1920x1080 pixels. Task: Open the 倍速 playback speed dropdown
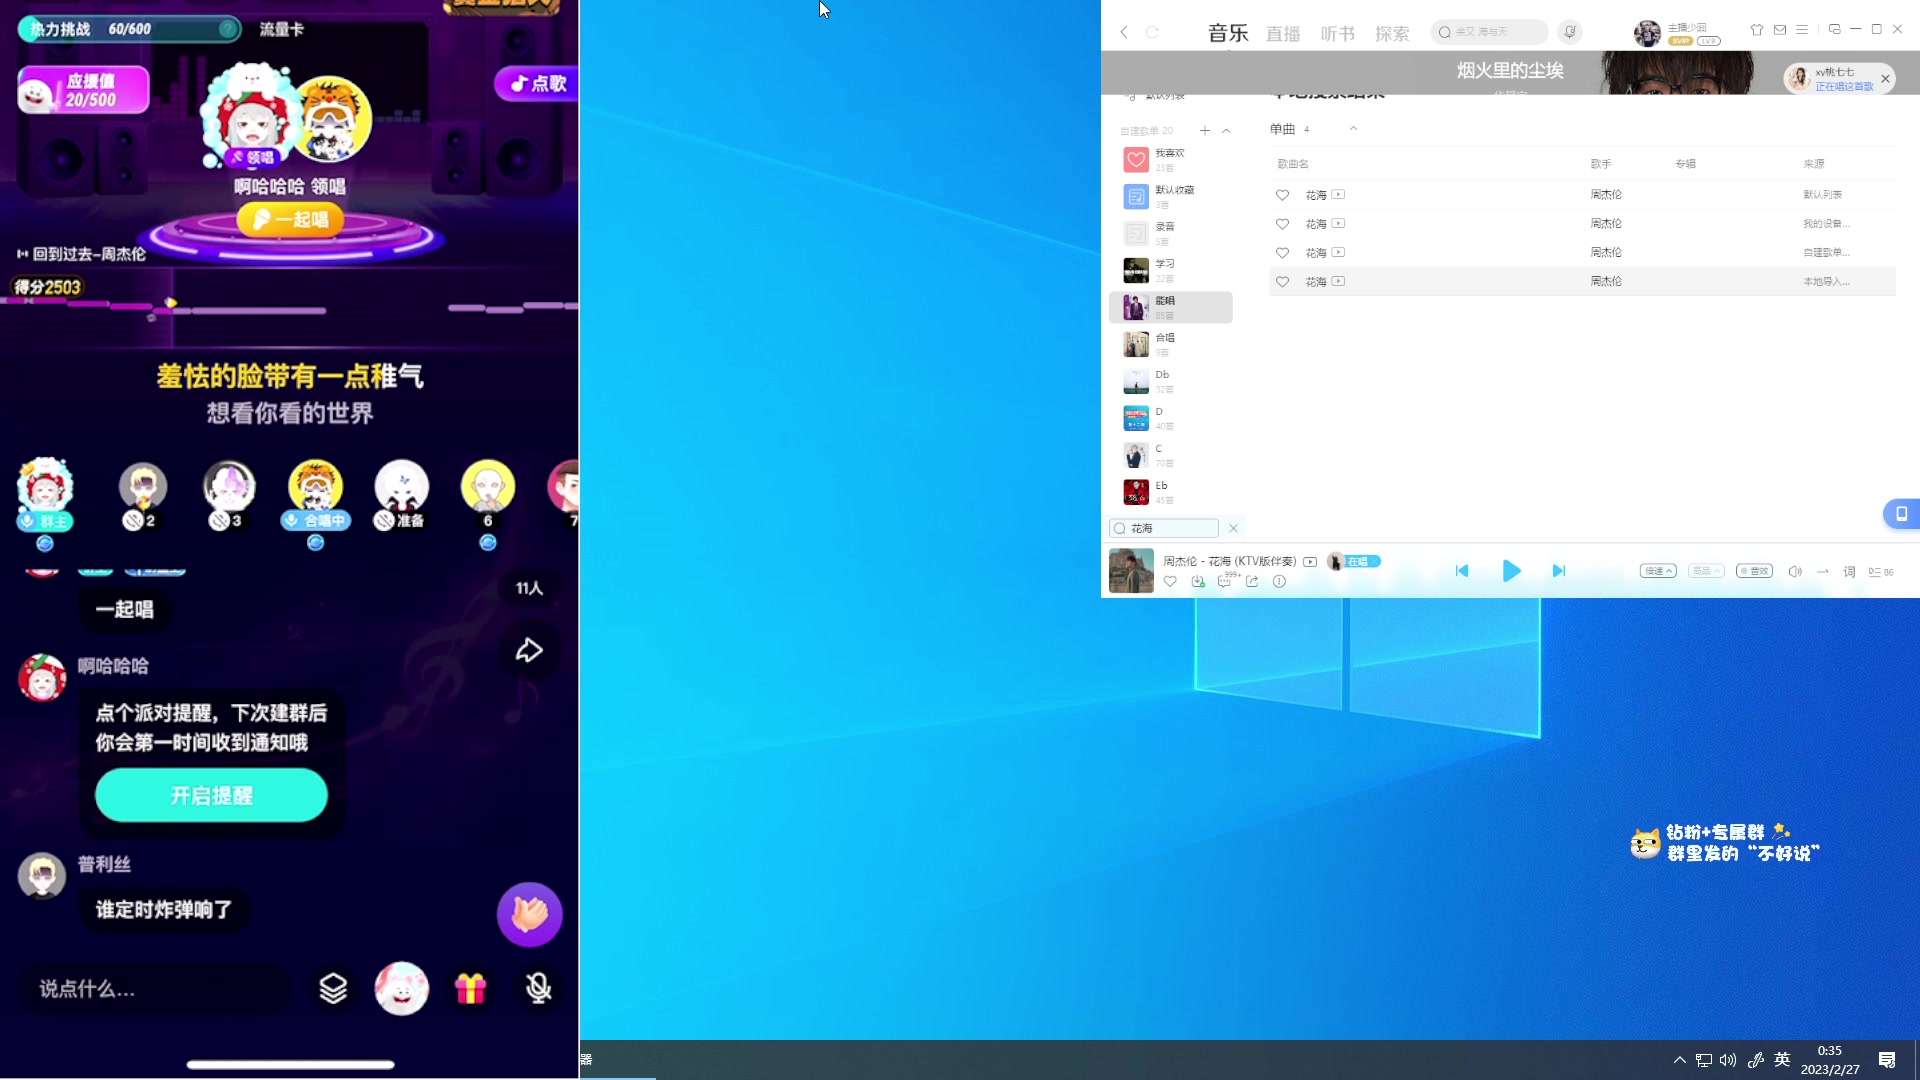pos(1657,570)
